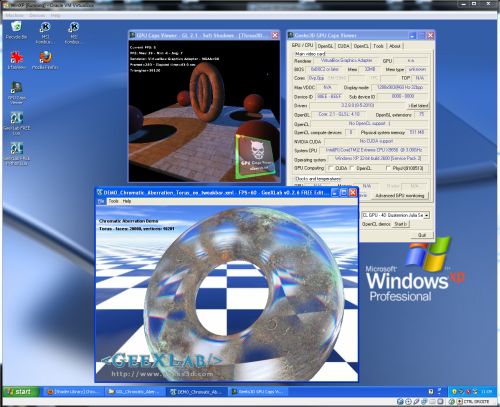This screenshot has width=500, height=407.
Task: Close the GeeXLab demo window
Action: click(352, 192)
